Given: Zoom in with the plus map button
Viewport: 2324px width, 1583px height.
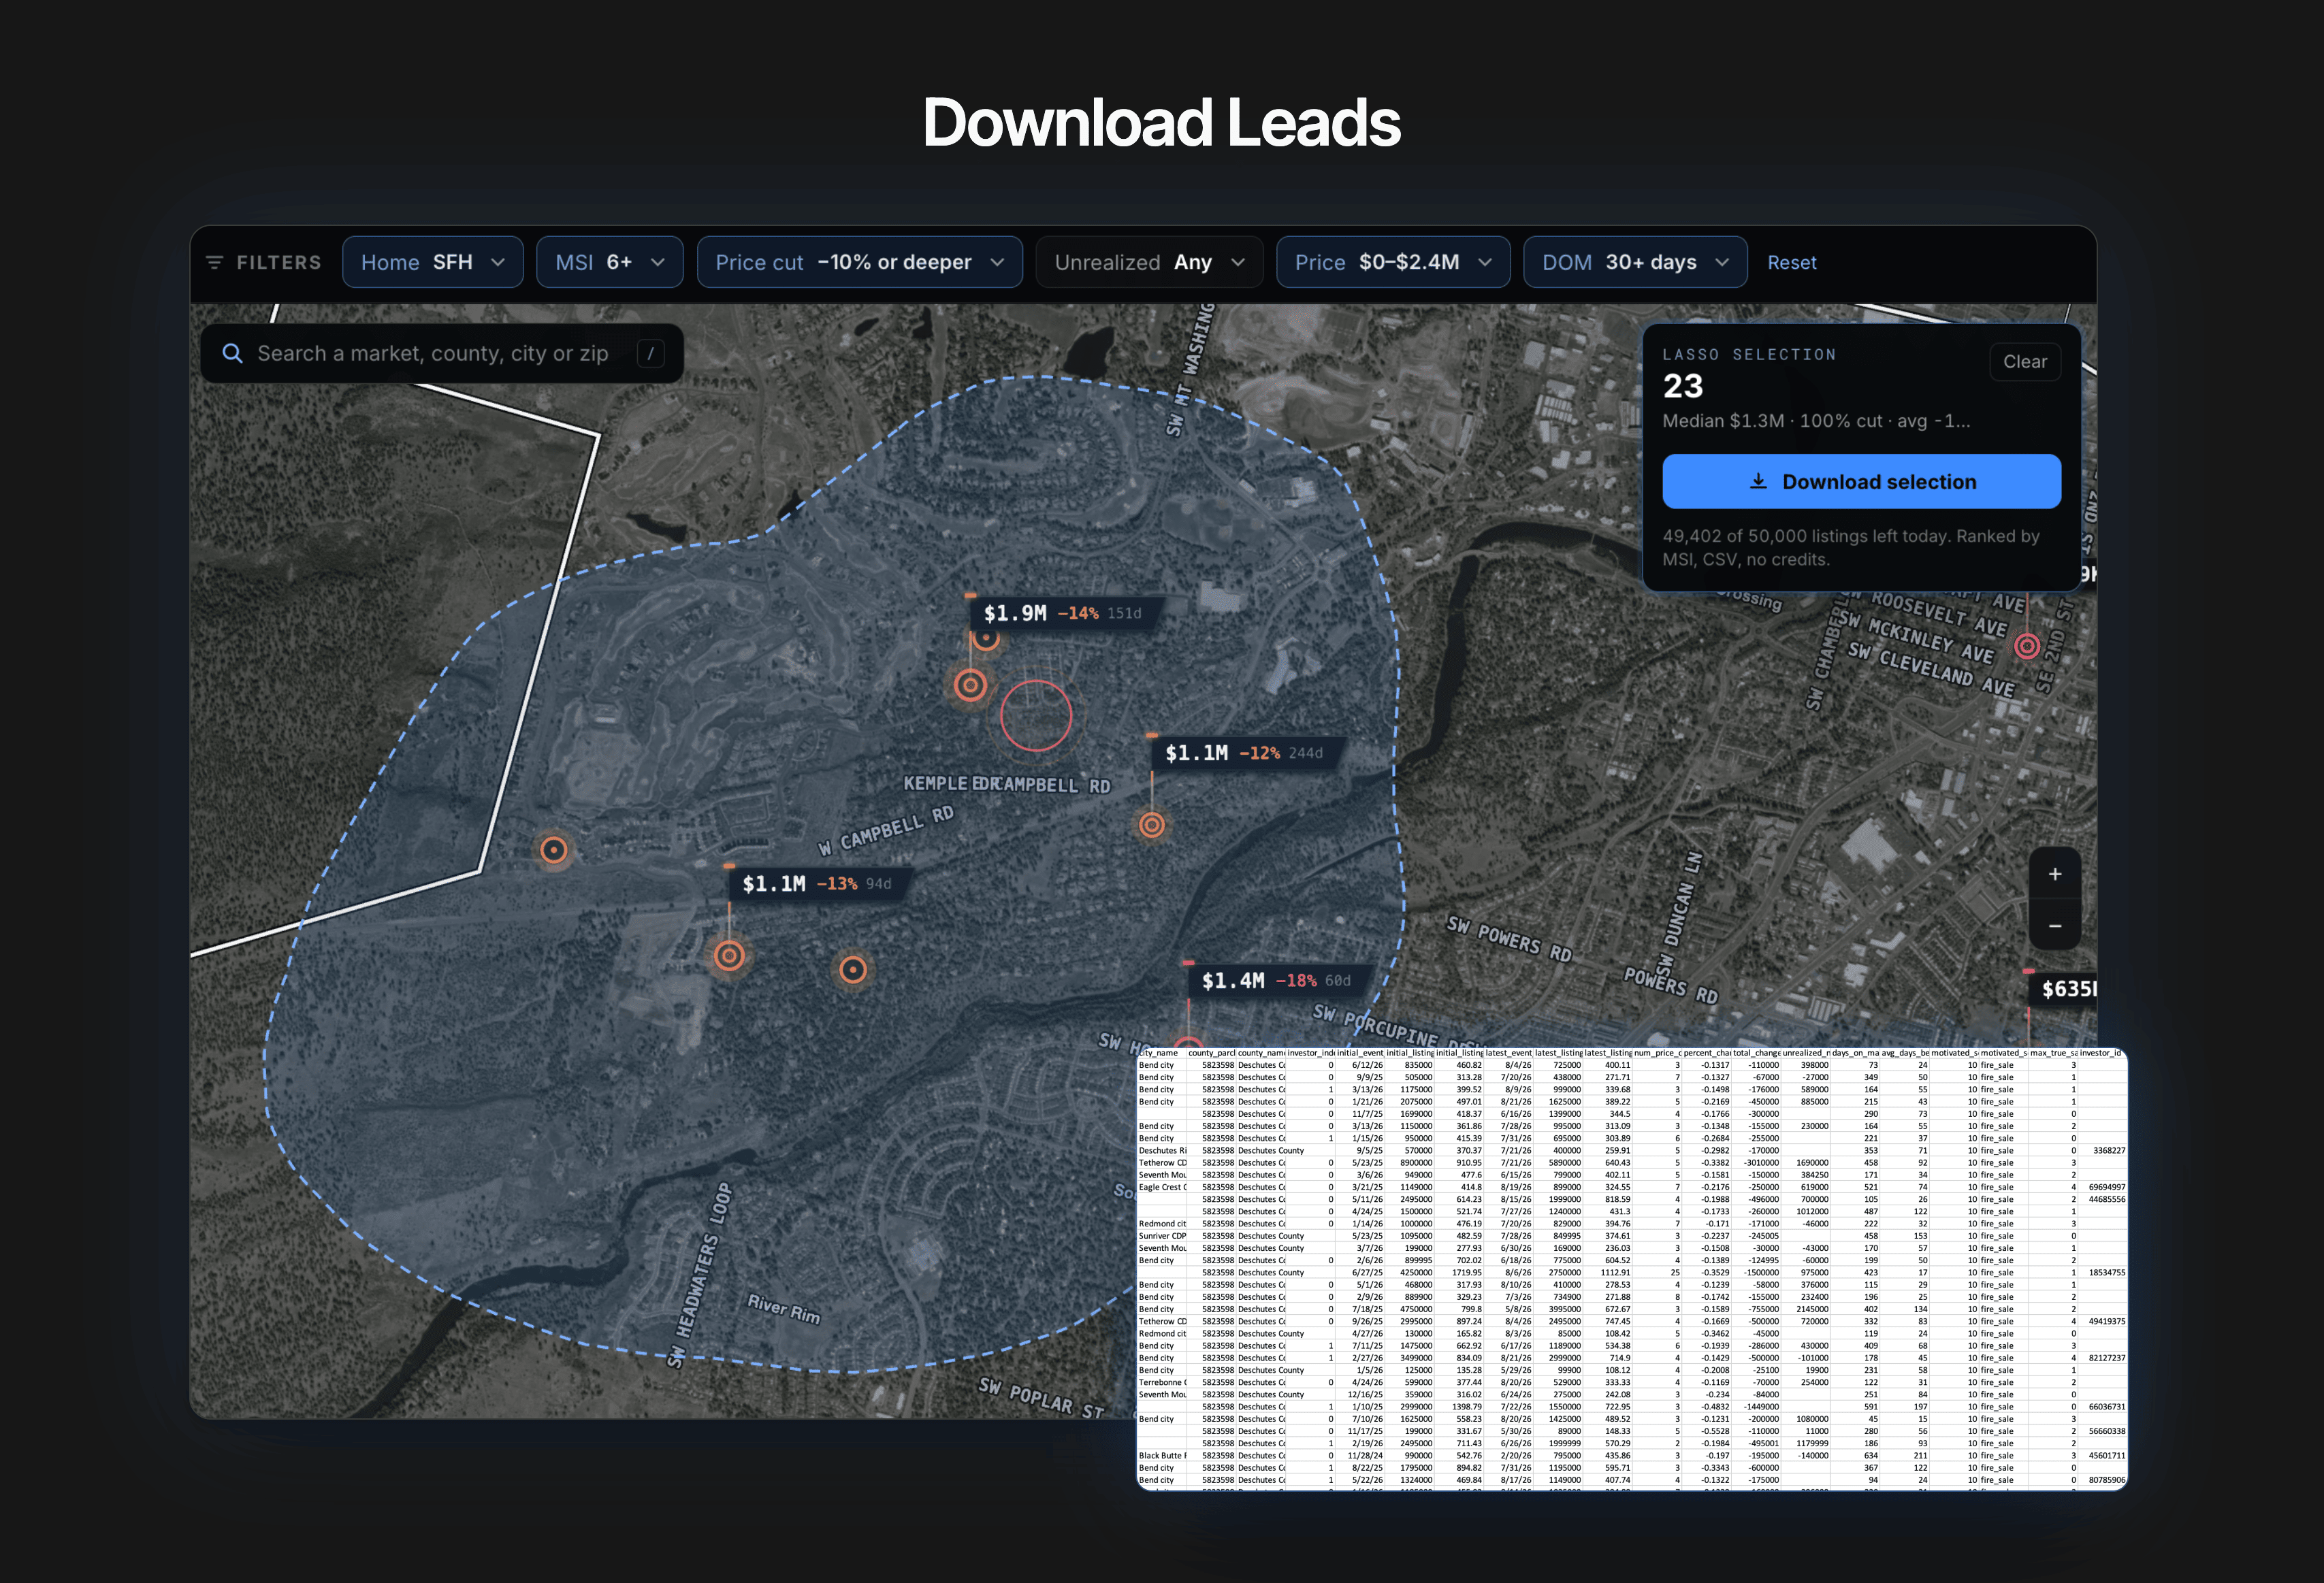Looking at the screenshot, I should tap(2055, 873).
